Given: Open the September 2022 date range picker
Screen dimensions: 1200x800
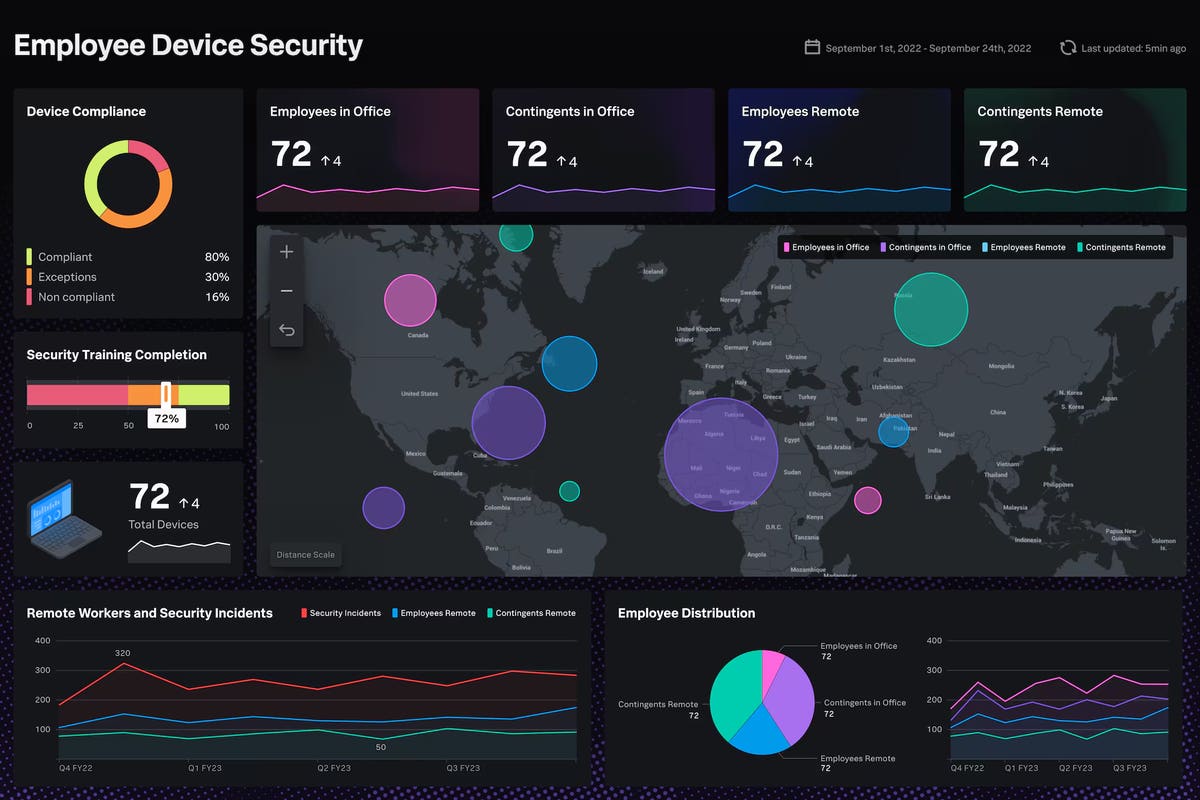Looking at the screenshot, I should tap(927, 48).
